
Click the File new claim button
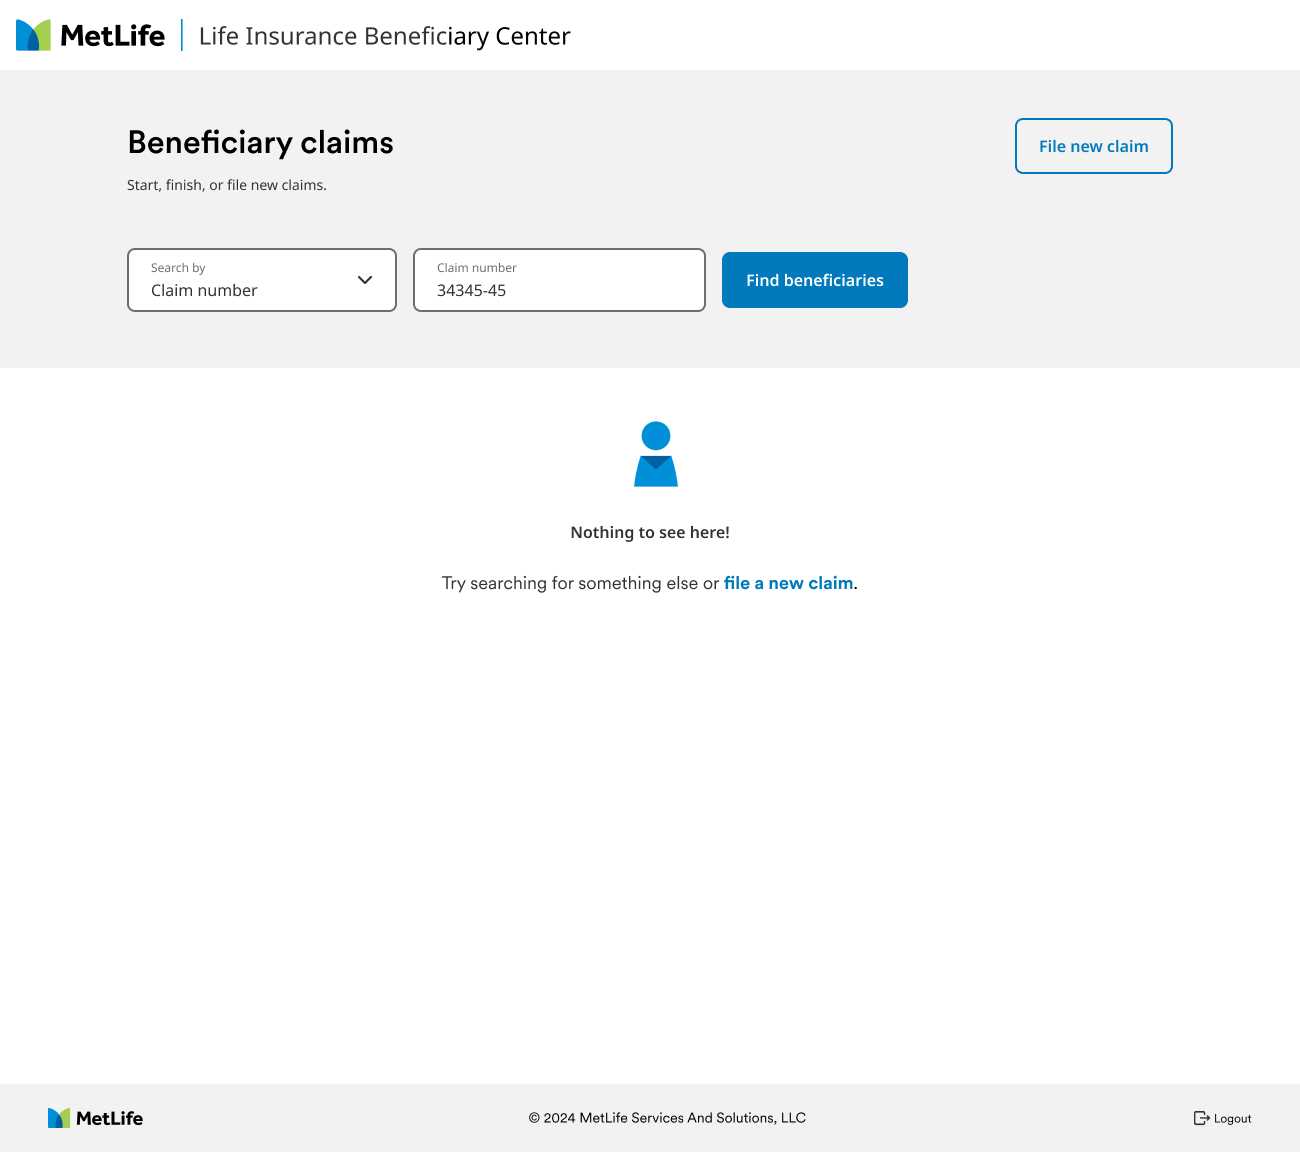tap(1094, 146)
